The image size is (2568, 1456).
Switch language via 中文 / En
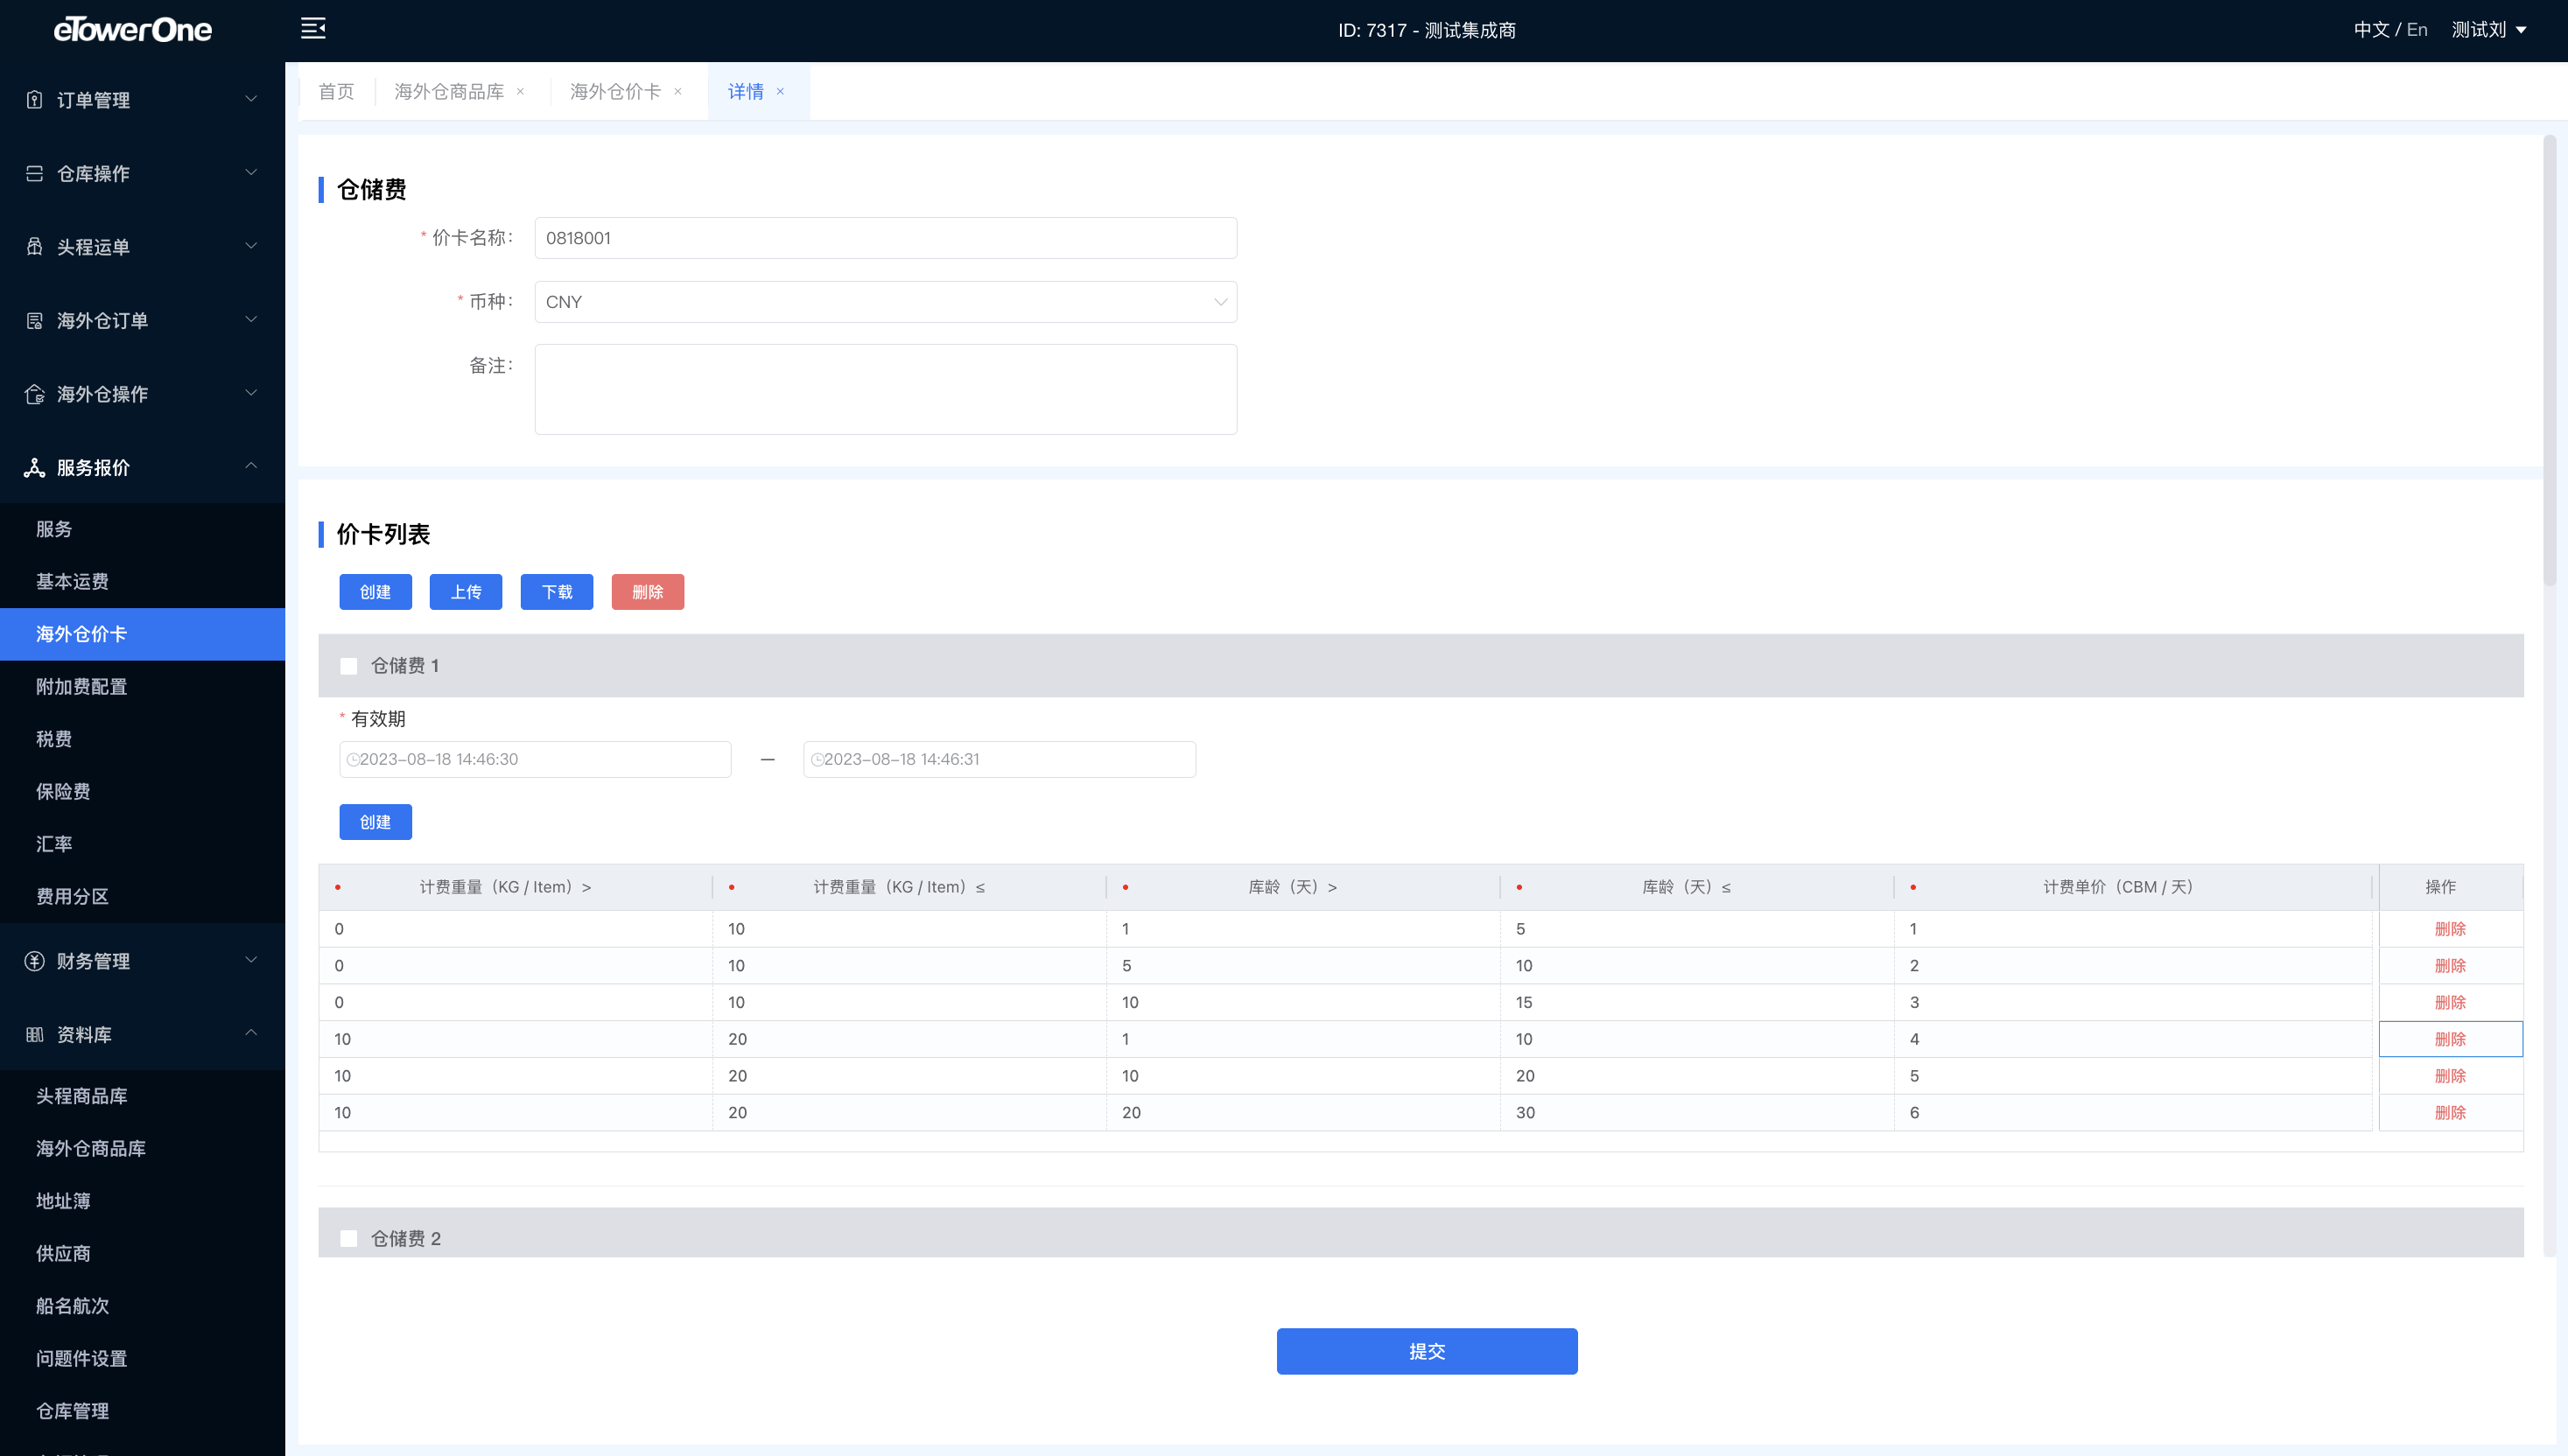(x=2390, y=29)
